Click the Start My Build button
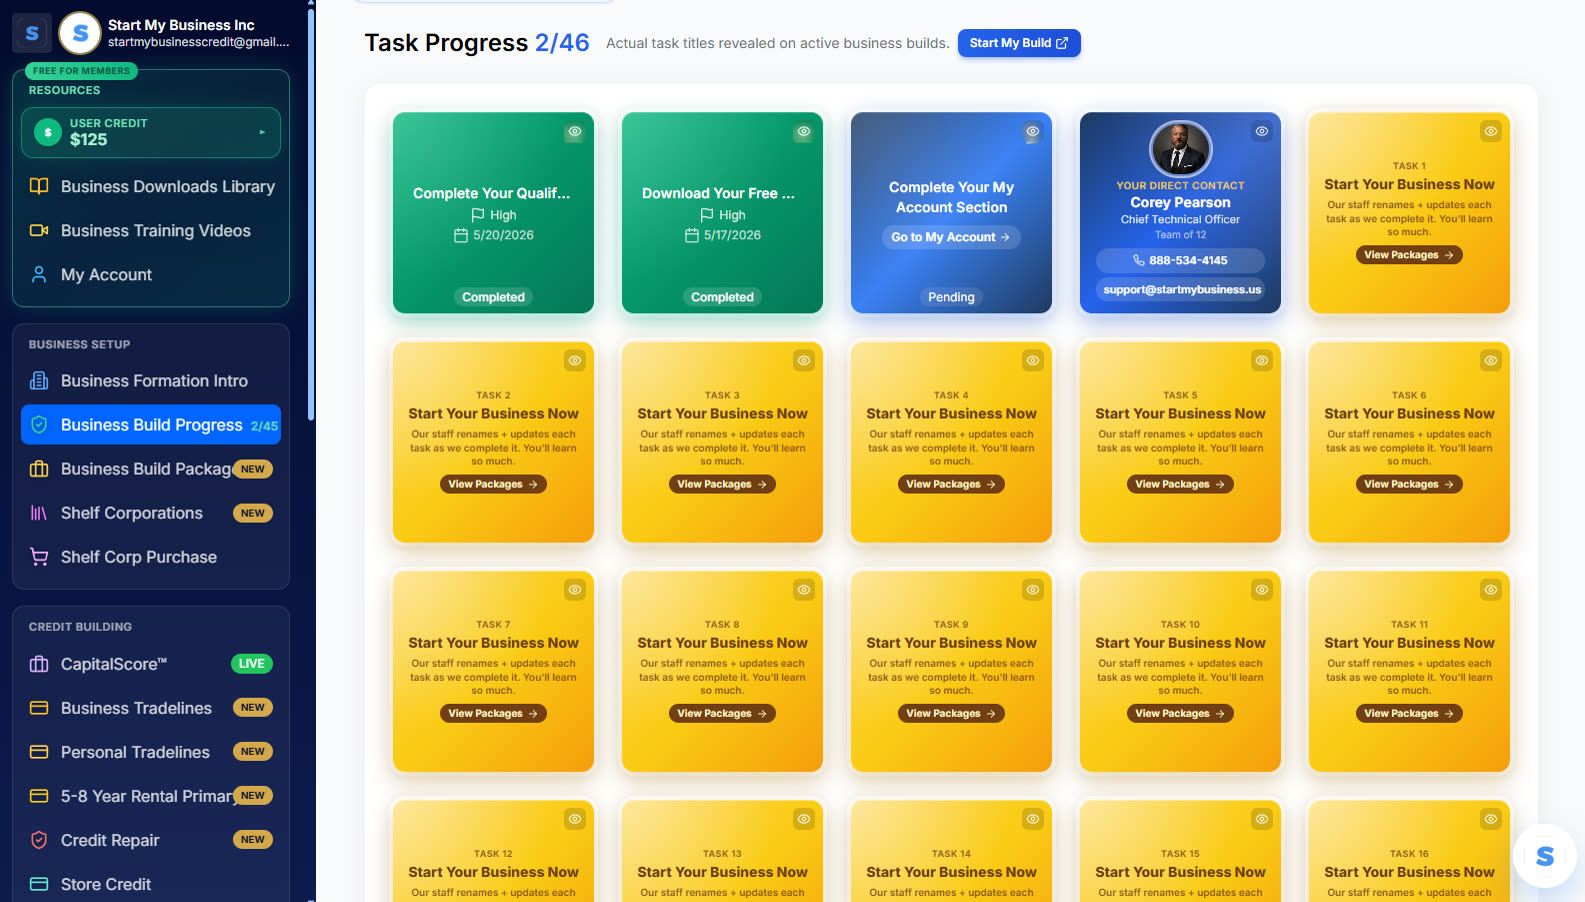Screen dimensions: 1585x902 pos(1019,43)
